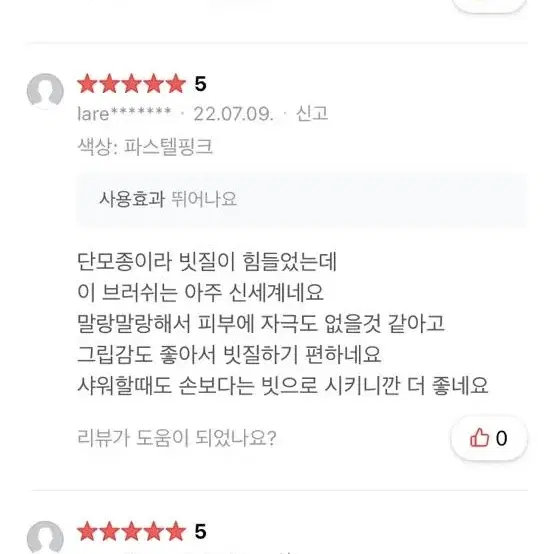
Task: Click the 색상: 파스텔핑크 option text
Action: (x=145, y=146)
